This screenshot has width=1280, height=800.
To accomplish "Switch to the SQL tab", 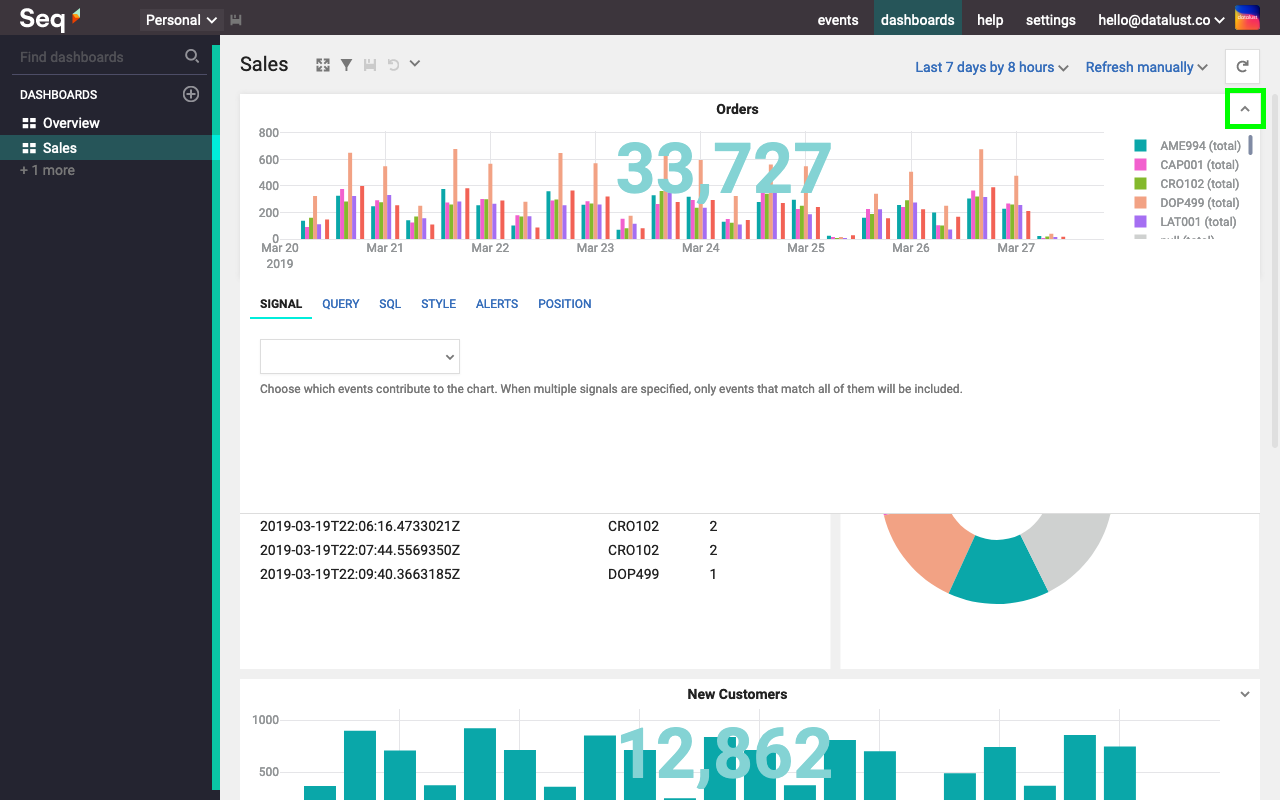I will pyautogui.click(x=390, y=304).
